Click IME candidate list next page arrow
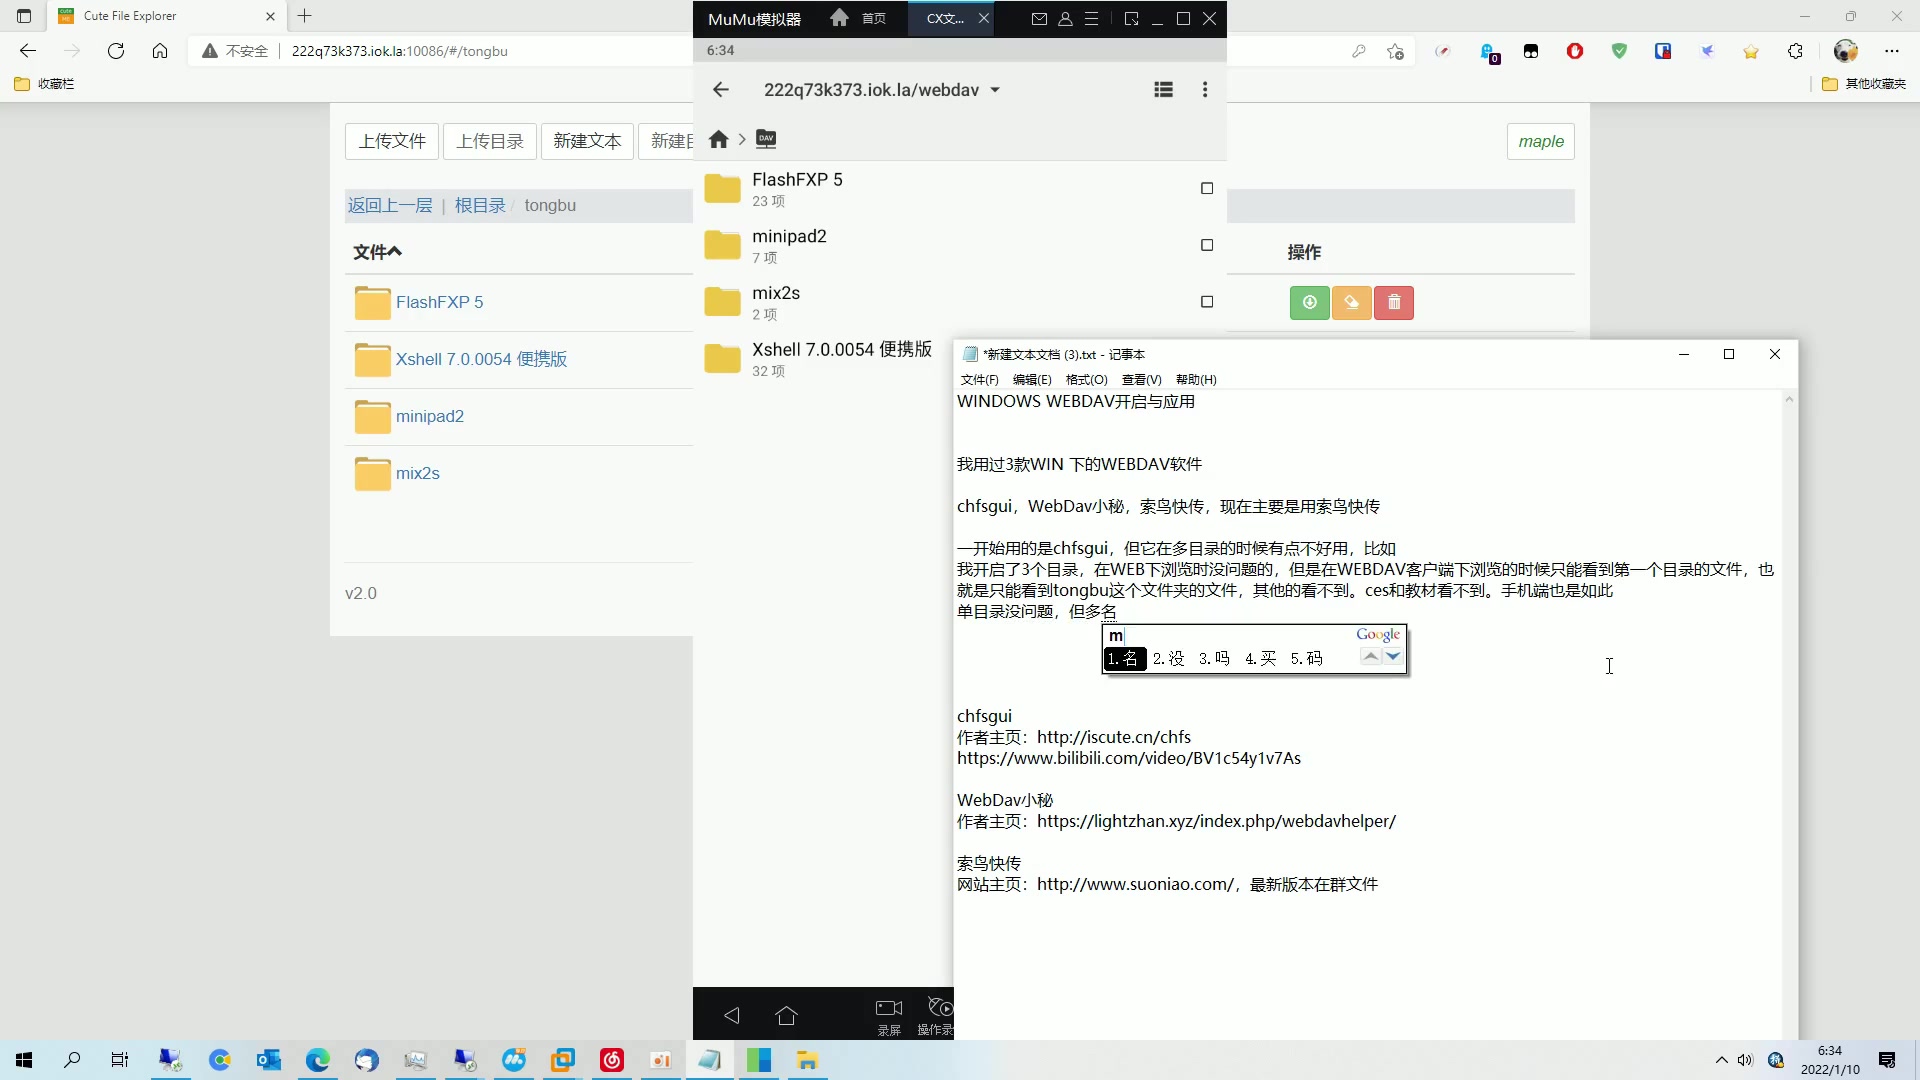 click(1393, 656)
